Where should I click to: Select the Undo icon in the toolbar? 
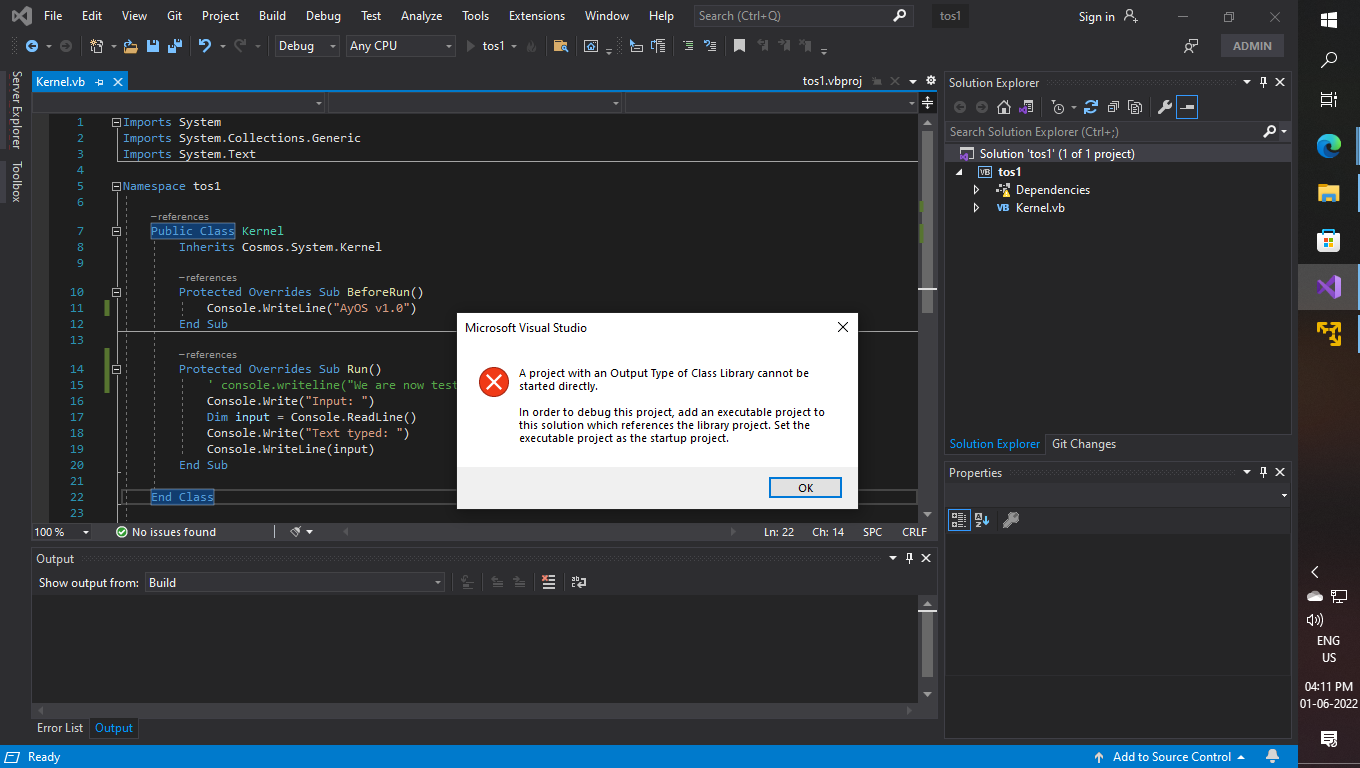[206, 45]
